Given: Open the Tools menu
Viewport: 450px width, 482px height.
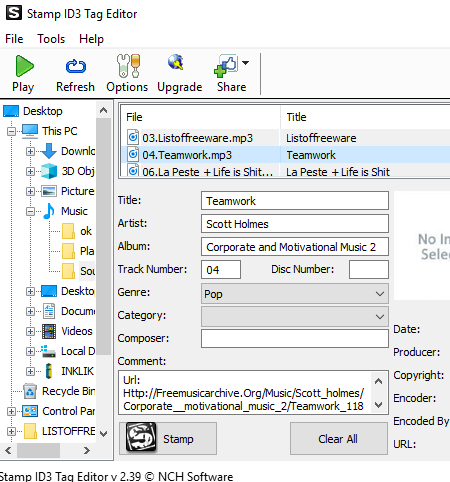Looking at the screenshot, I should 51,39.
